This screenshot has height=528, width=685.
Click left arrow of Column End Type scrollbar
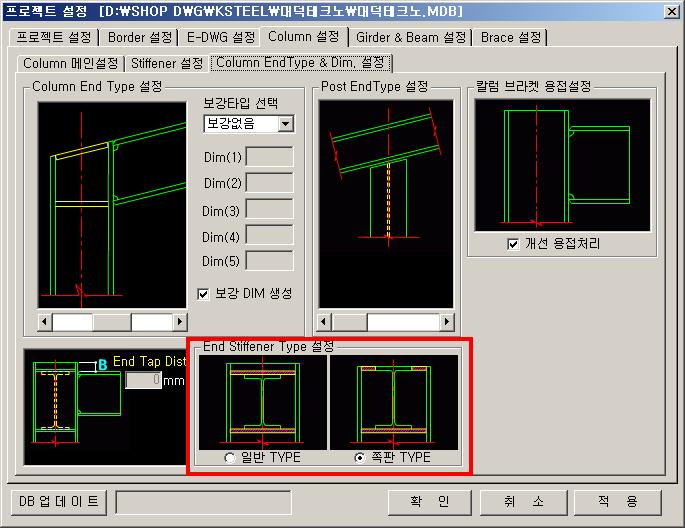pyautogui.click(x=45, y=322)
